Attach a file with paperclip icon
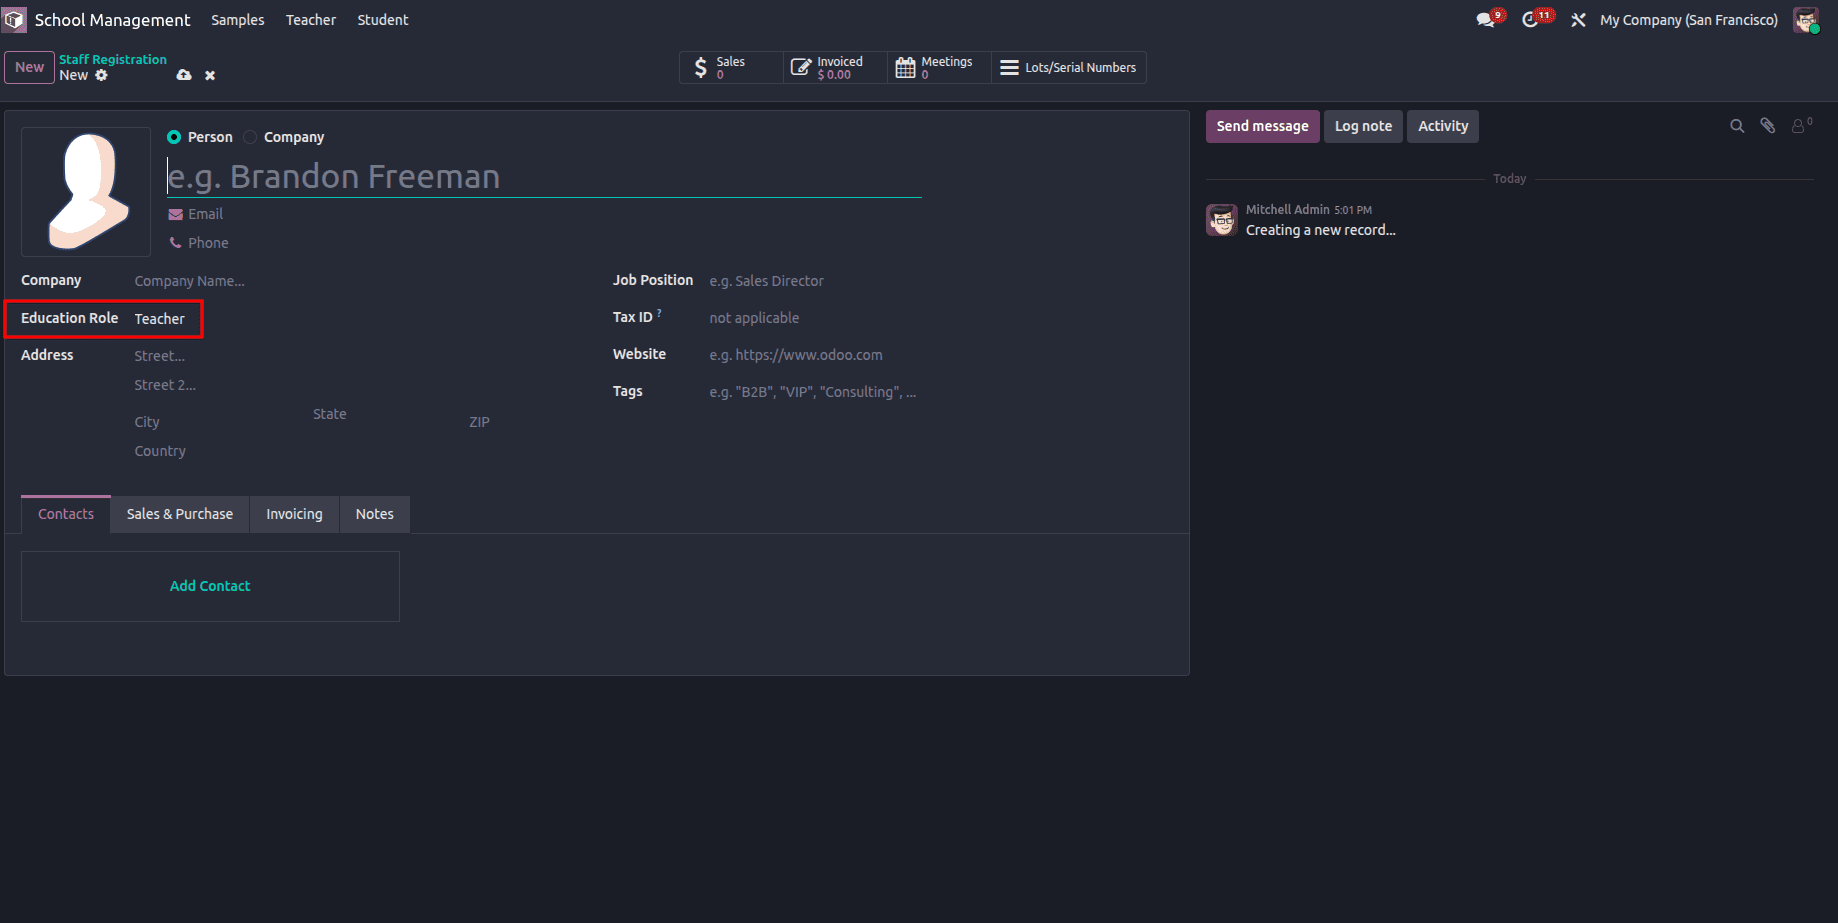The image size is (1838, 923). (x=1768, y=126)
